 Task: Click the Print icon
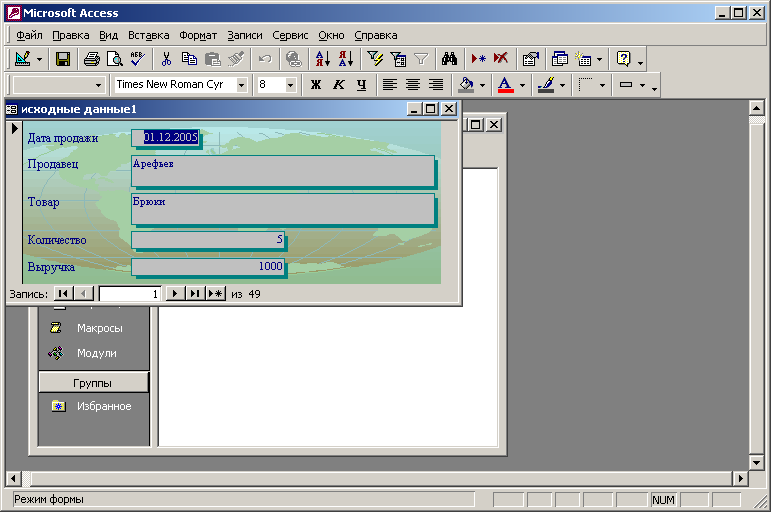pos(91,60)
